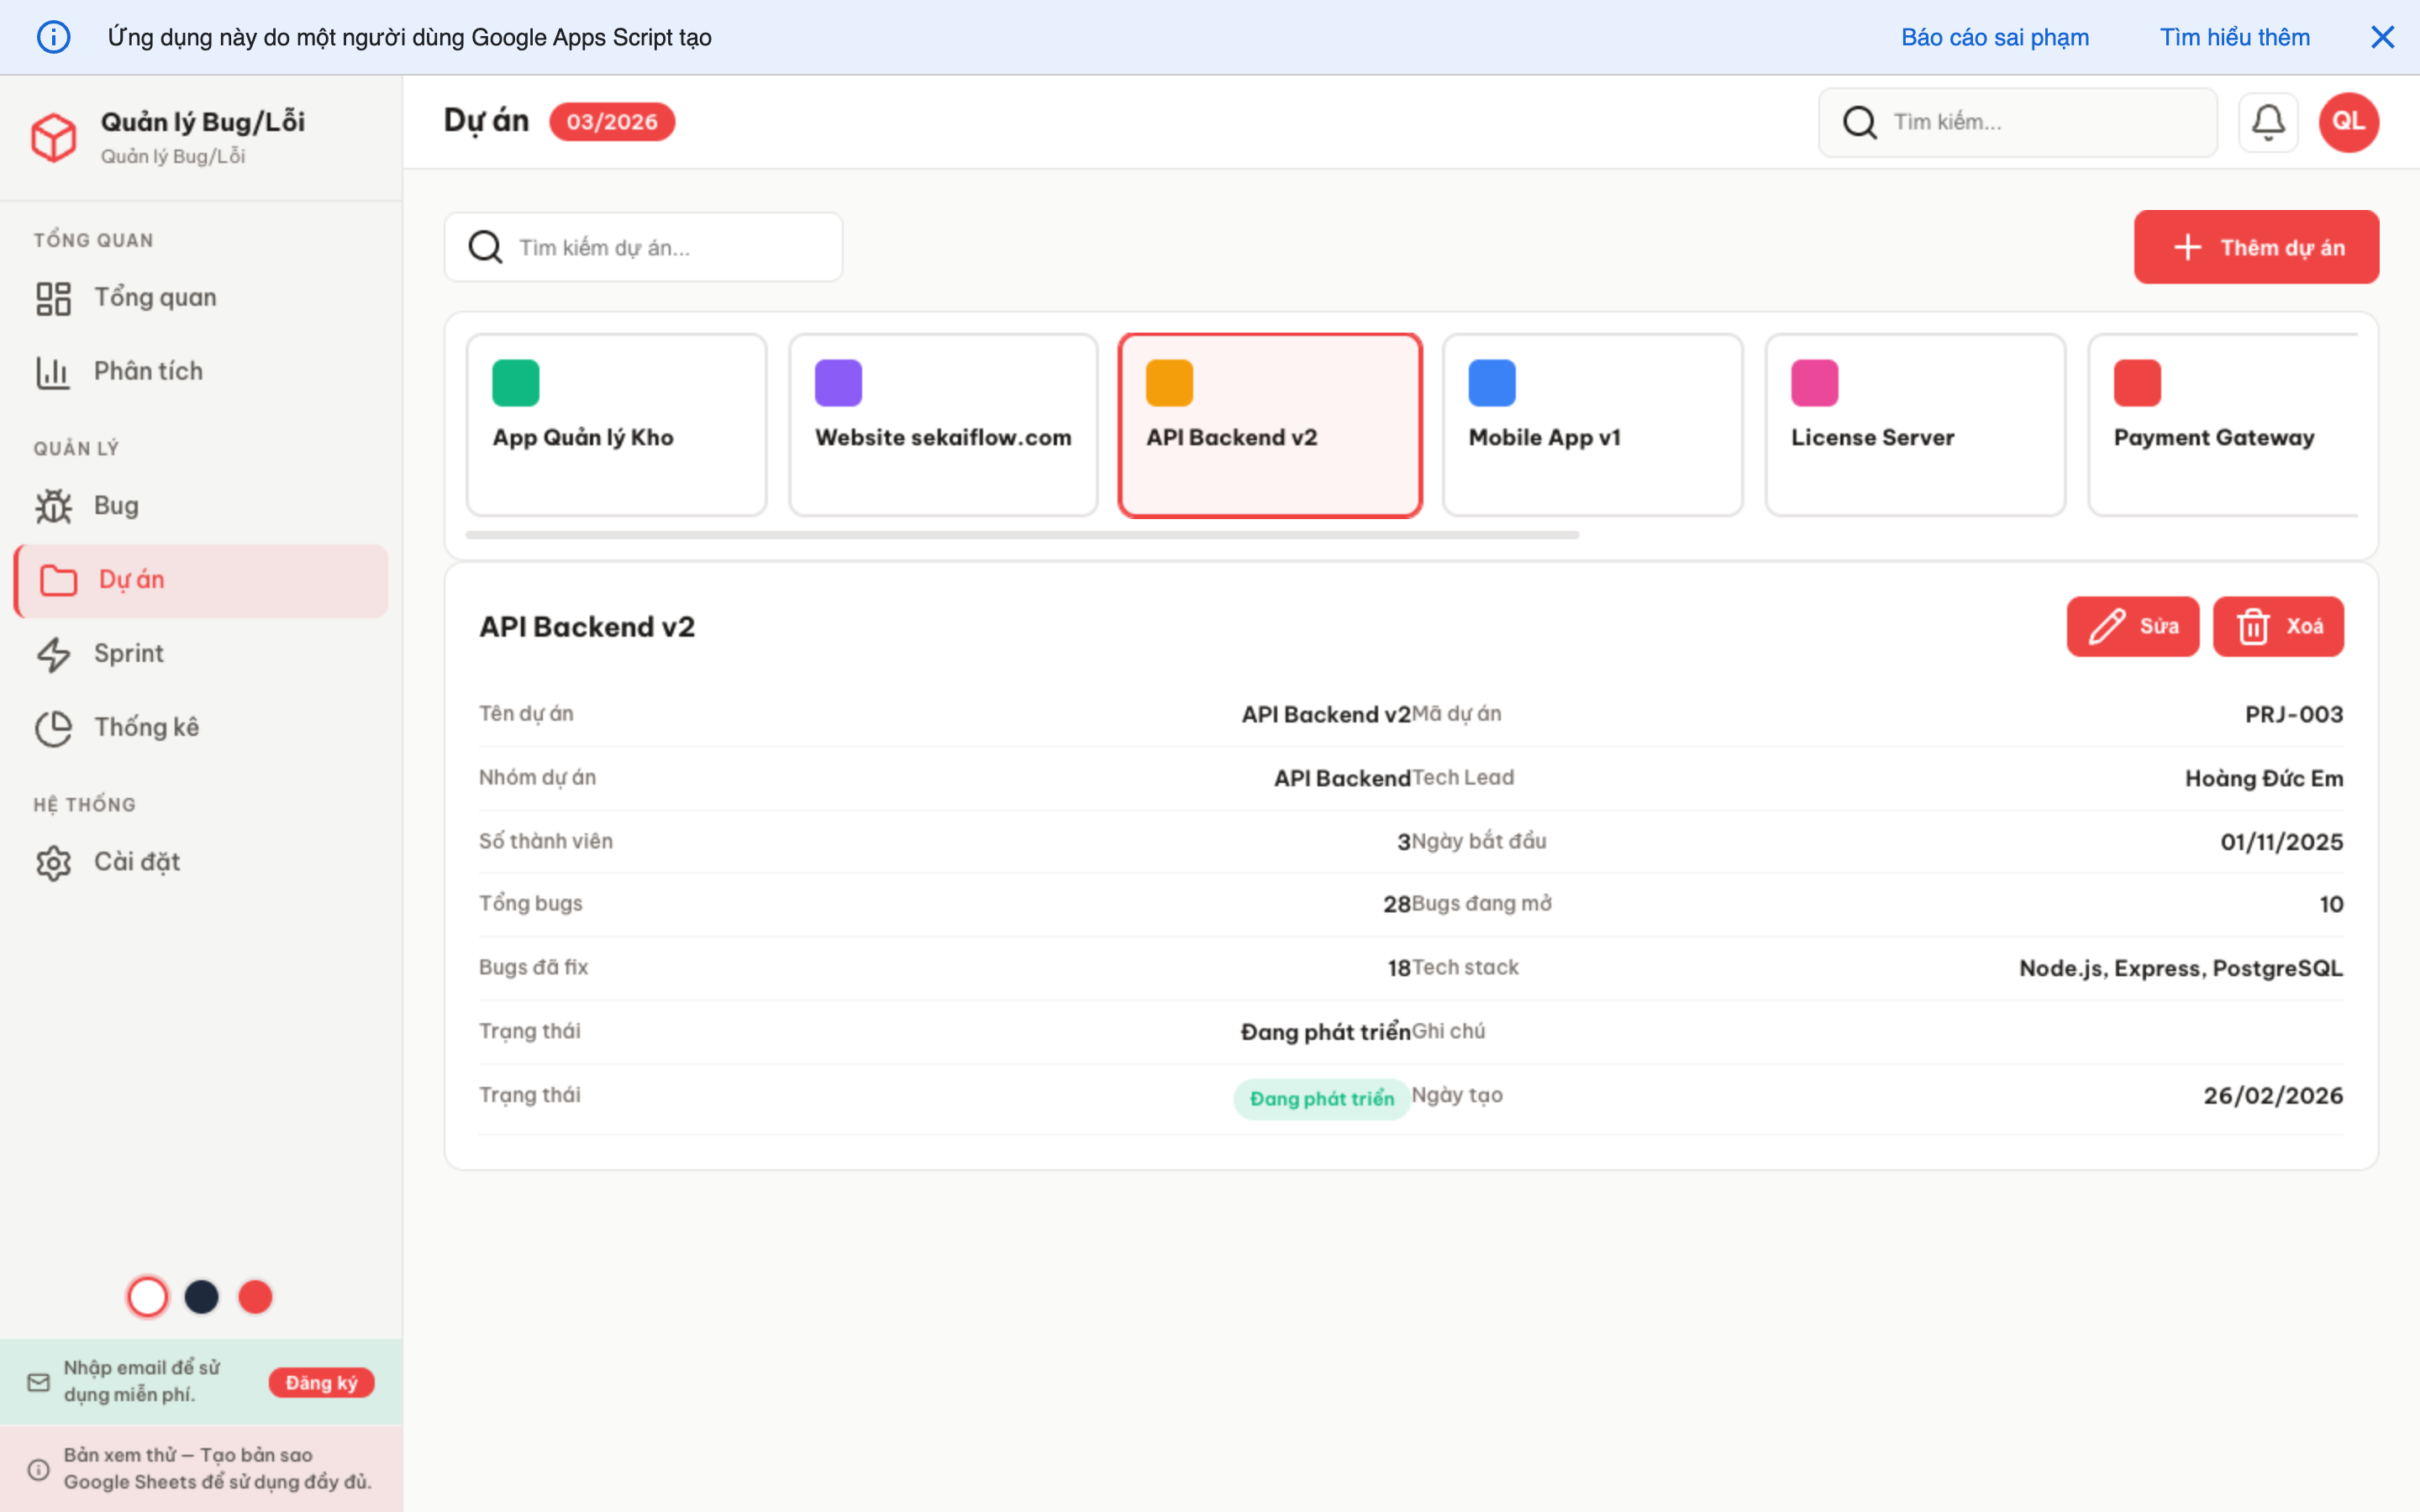
Task: Click Thêm dự án to add project
Action: tap(2256, 246)
